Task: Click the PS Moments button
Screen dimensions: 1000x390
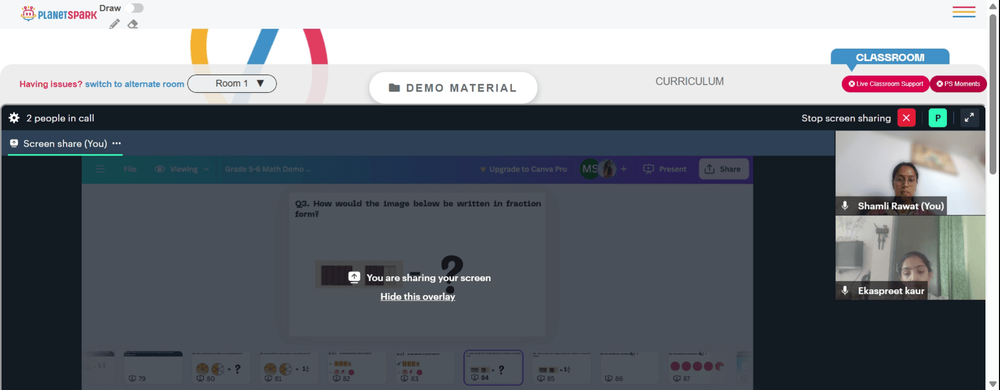Action: coord(958,84)
